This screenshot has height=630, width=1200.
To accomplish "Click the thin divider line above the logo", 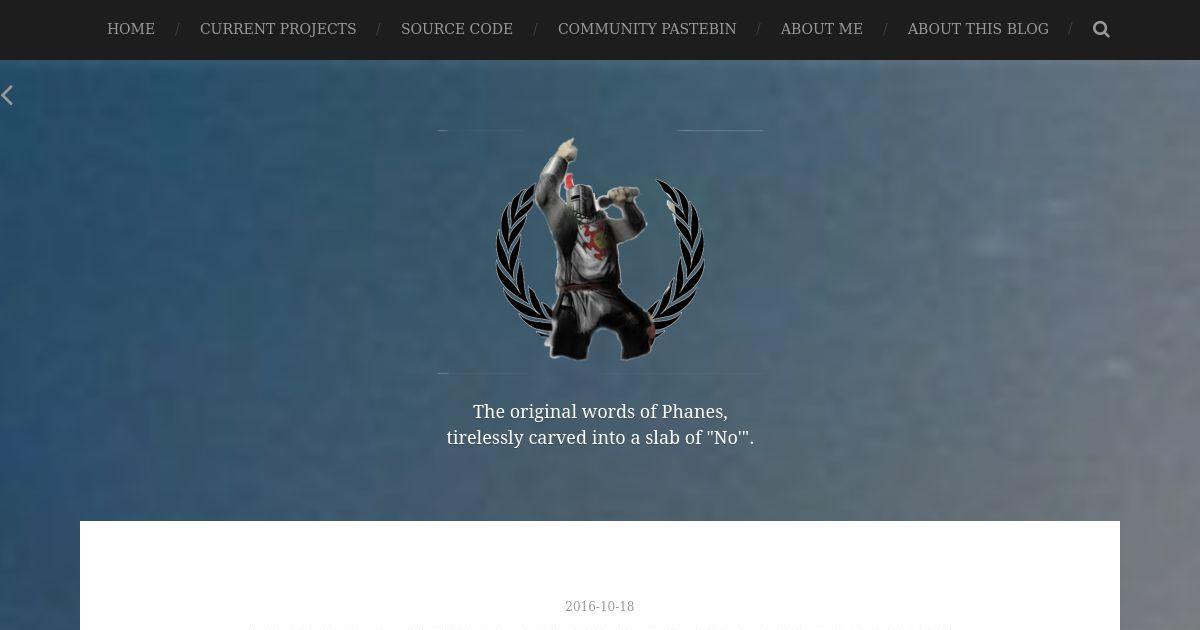I will click(x=600, y=130).
